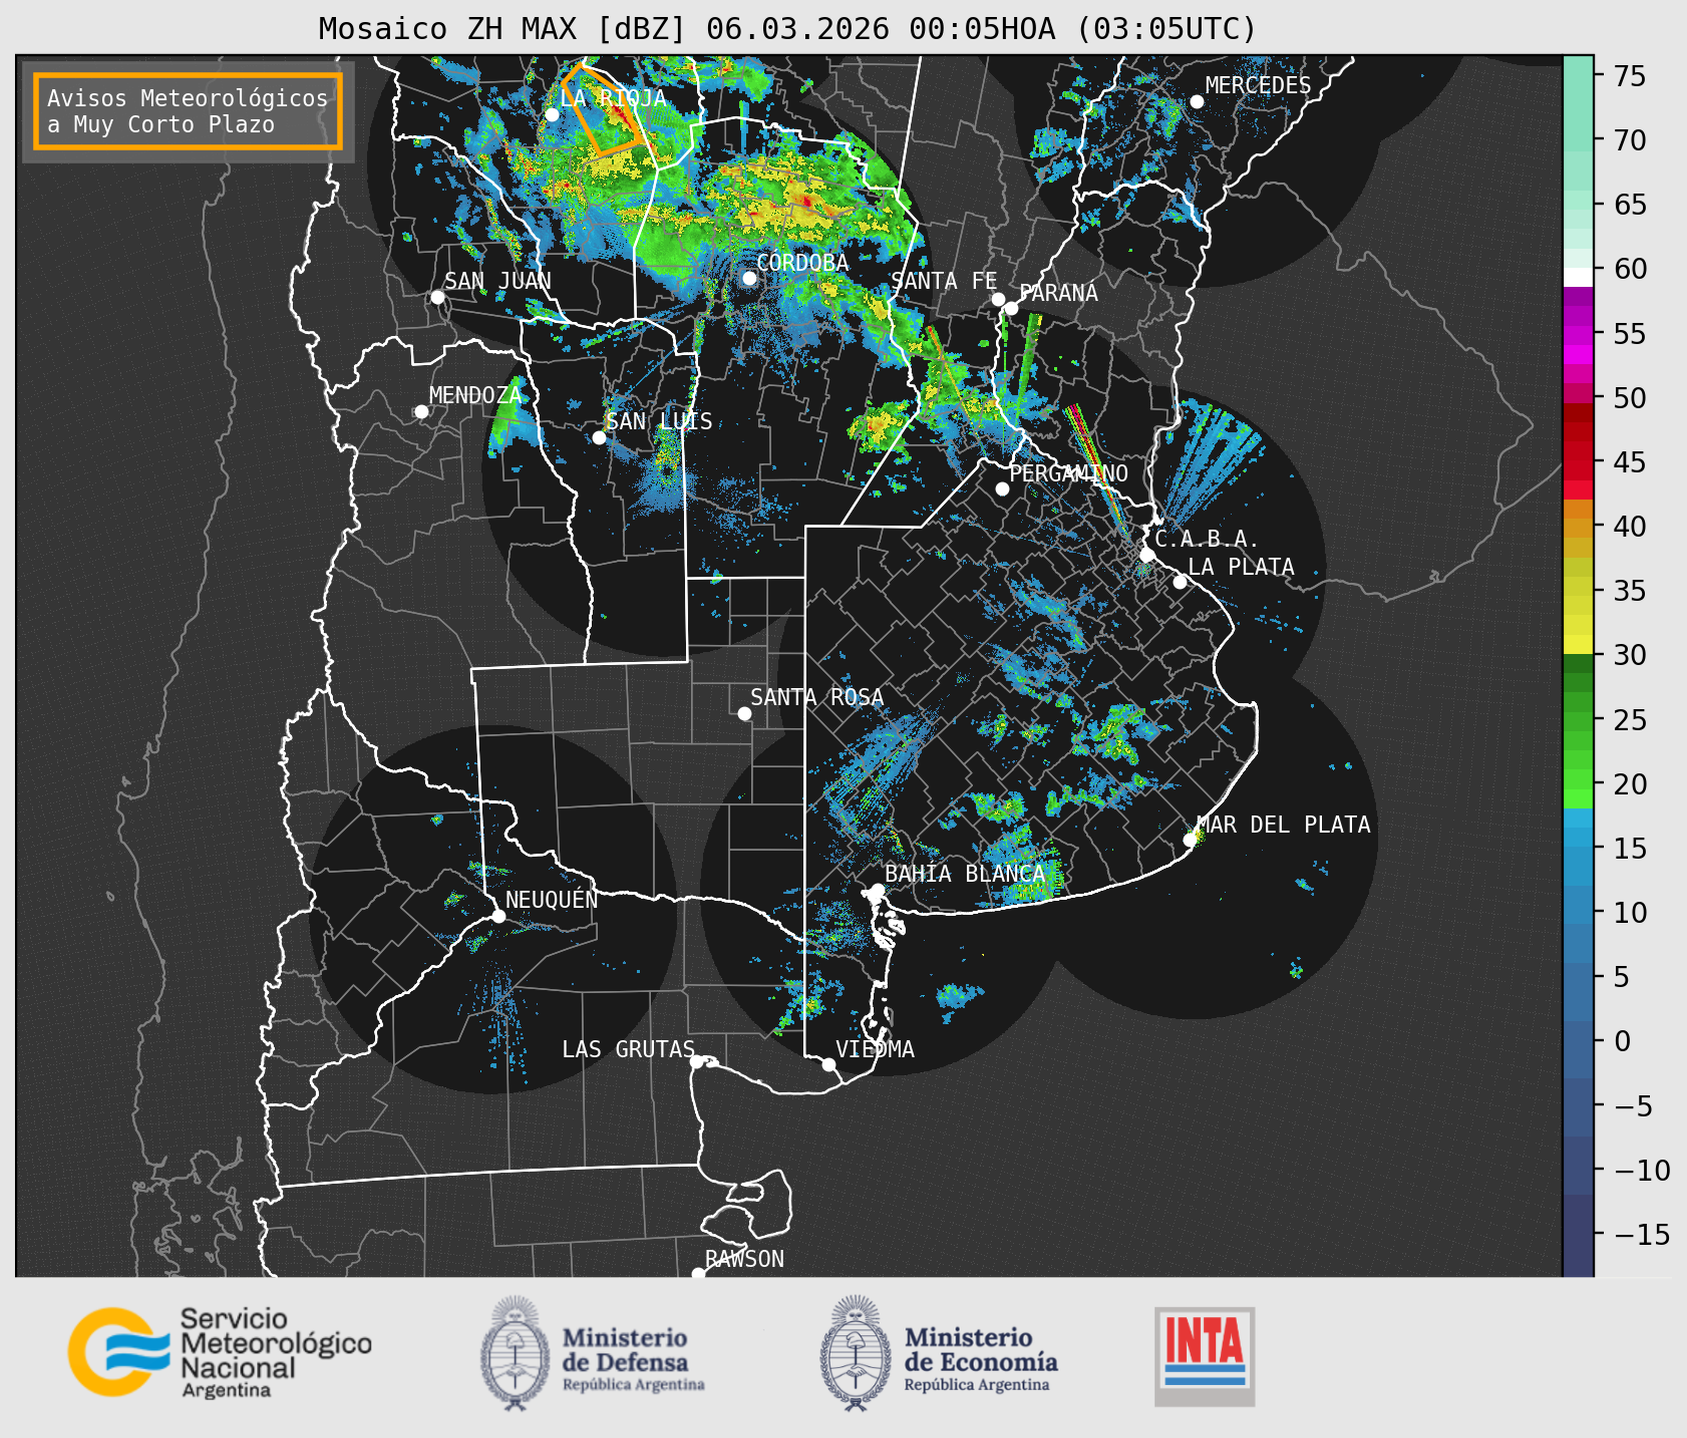Select the Neuquén city marker dot
The width and height of the screenshot is (1687, 1438).
[498, 916]
